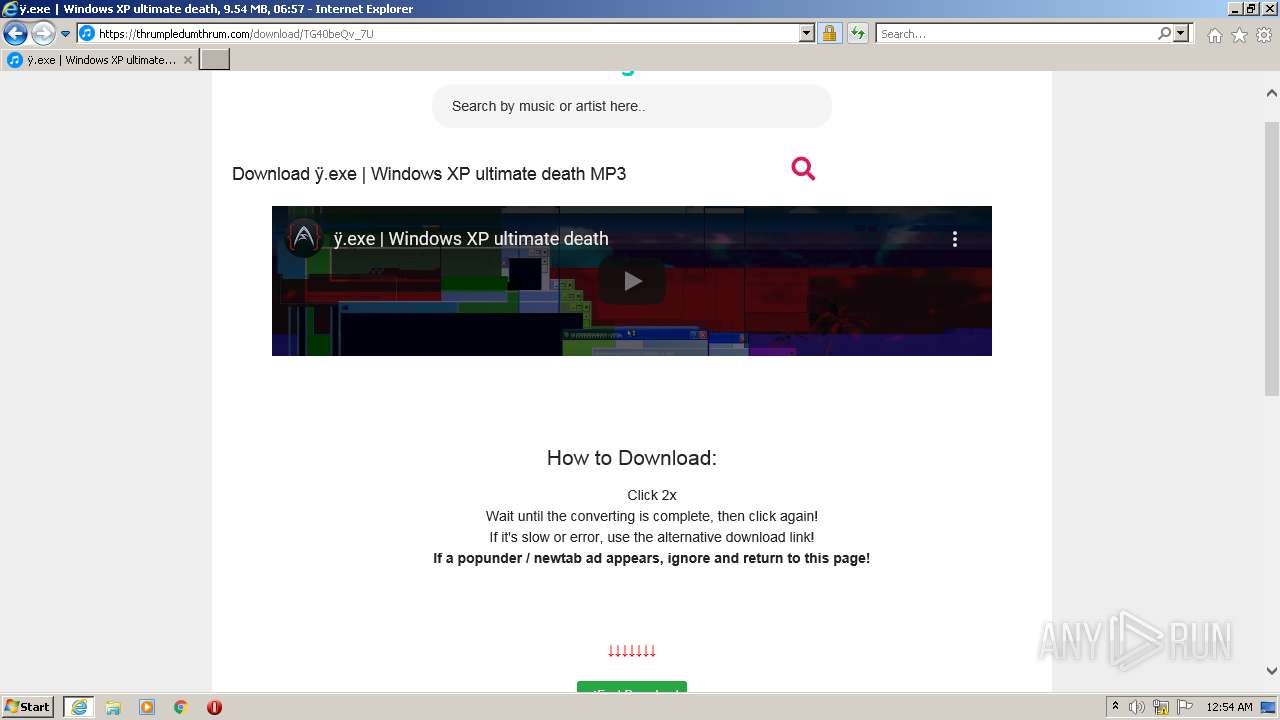This screenshot has height=720, width=1280.
Task: Click the network tray icon
Action: point(1161,707)
